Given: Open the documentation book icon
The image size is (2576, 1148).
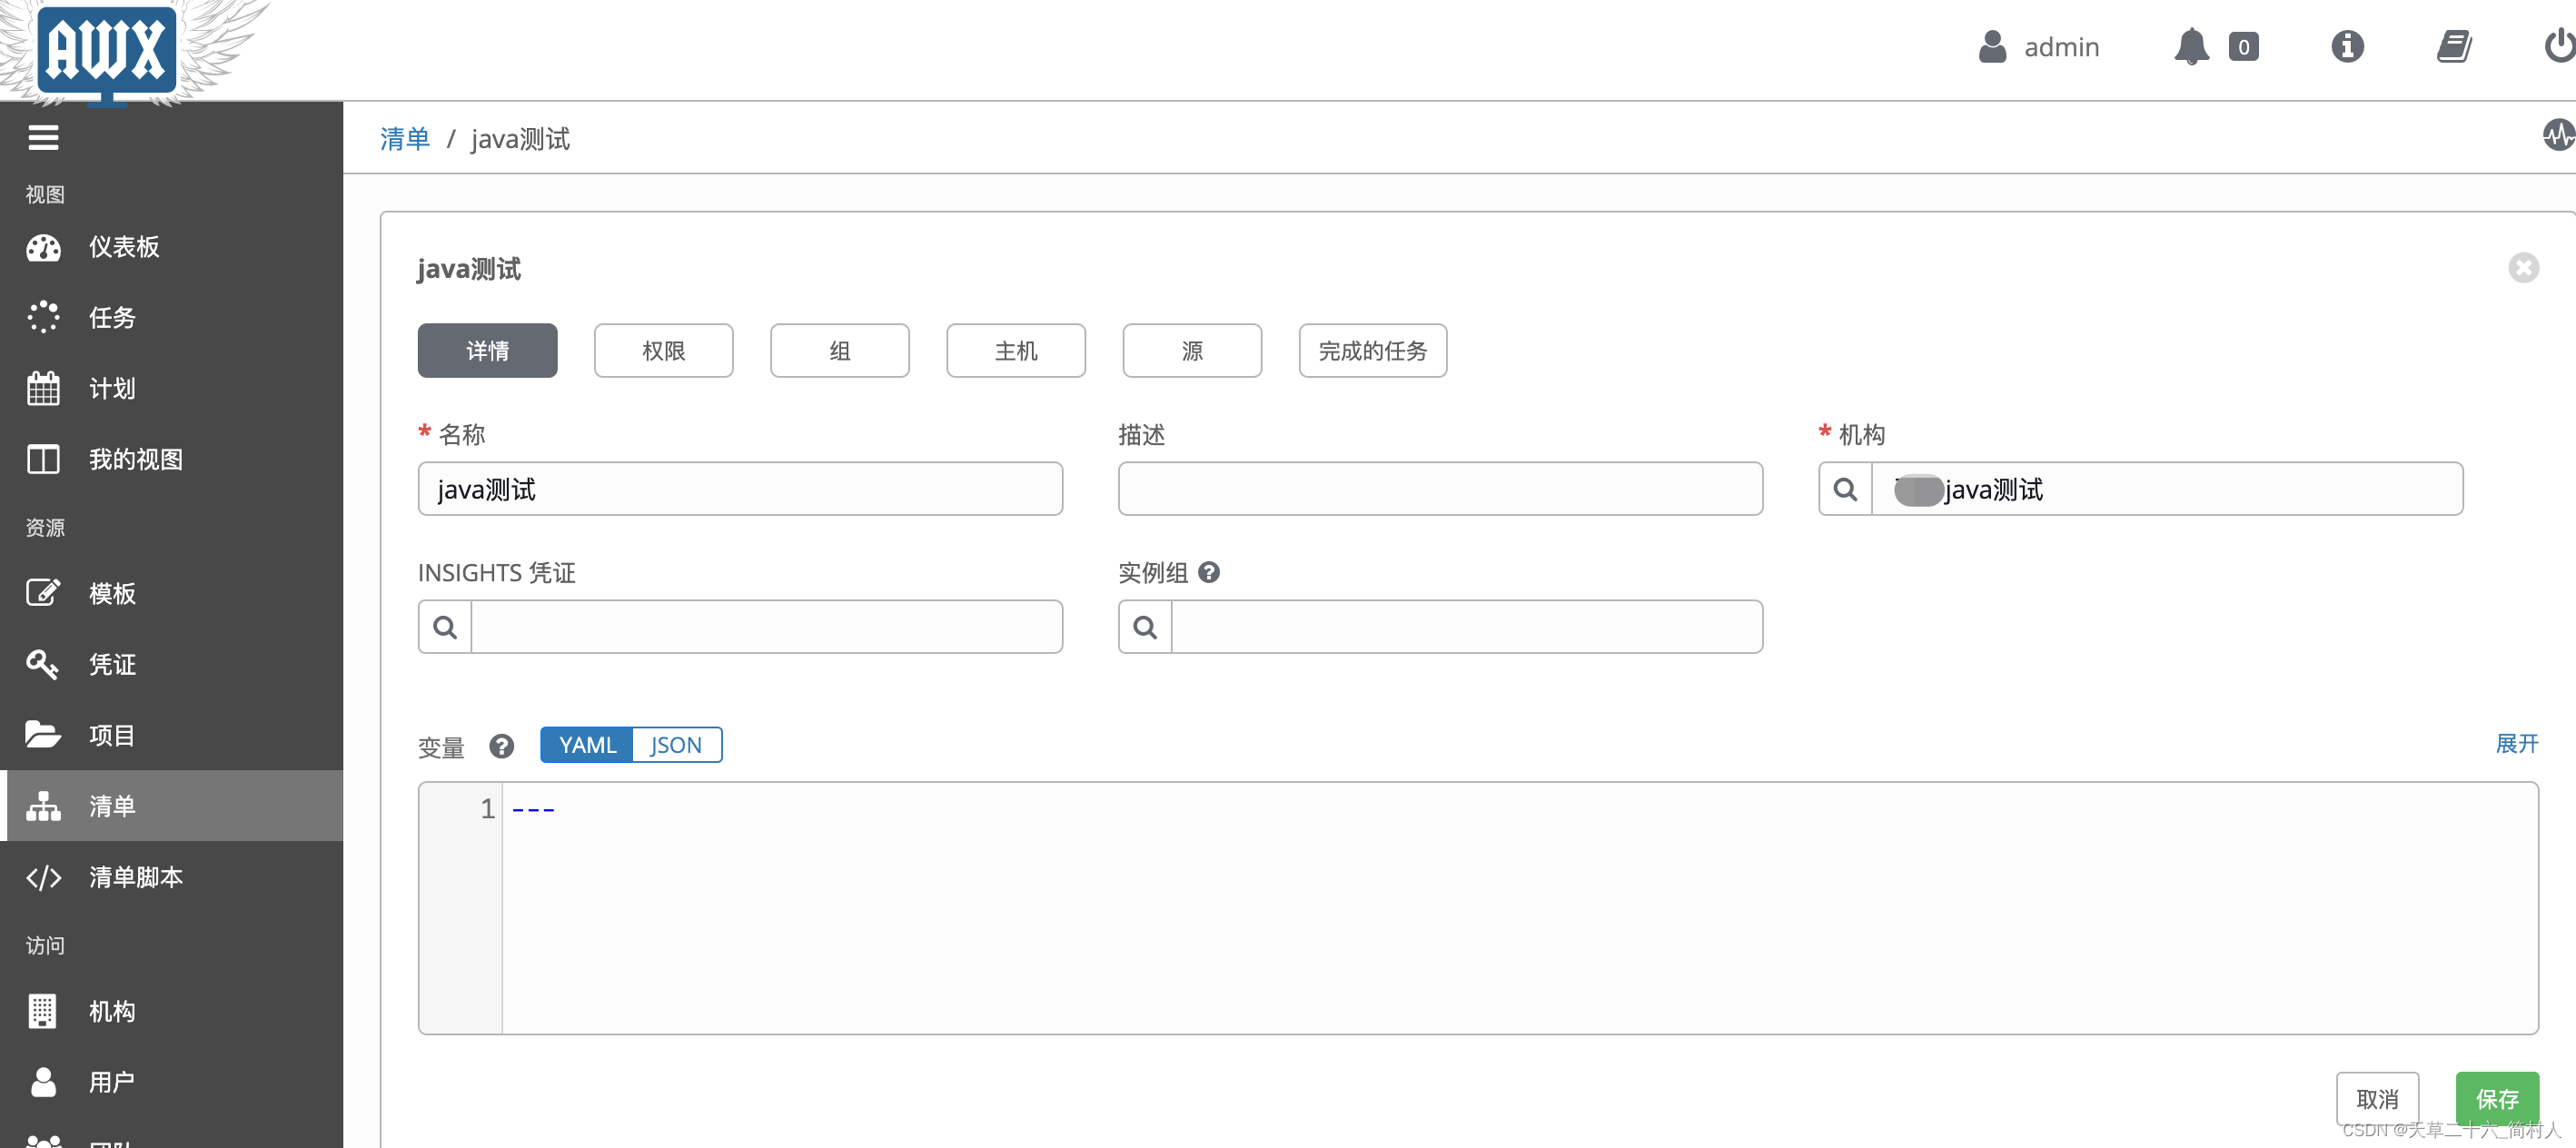Looking at the screenshot, I should (2453, 47).
